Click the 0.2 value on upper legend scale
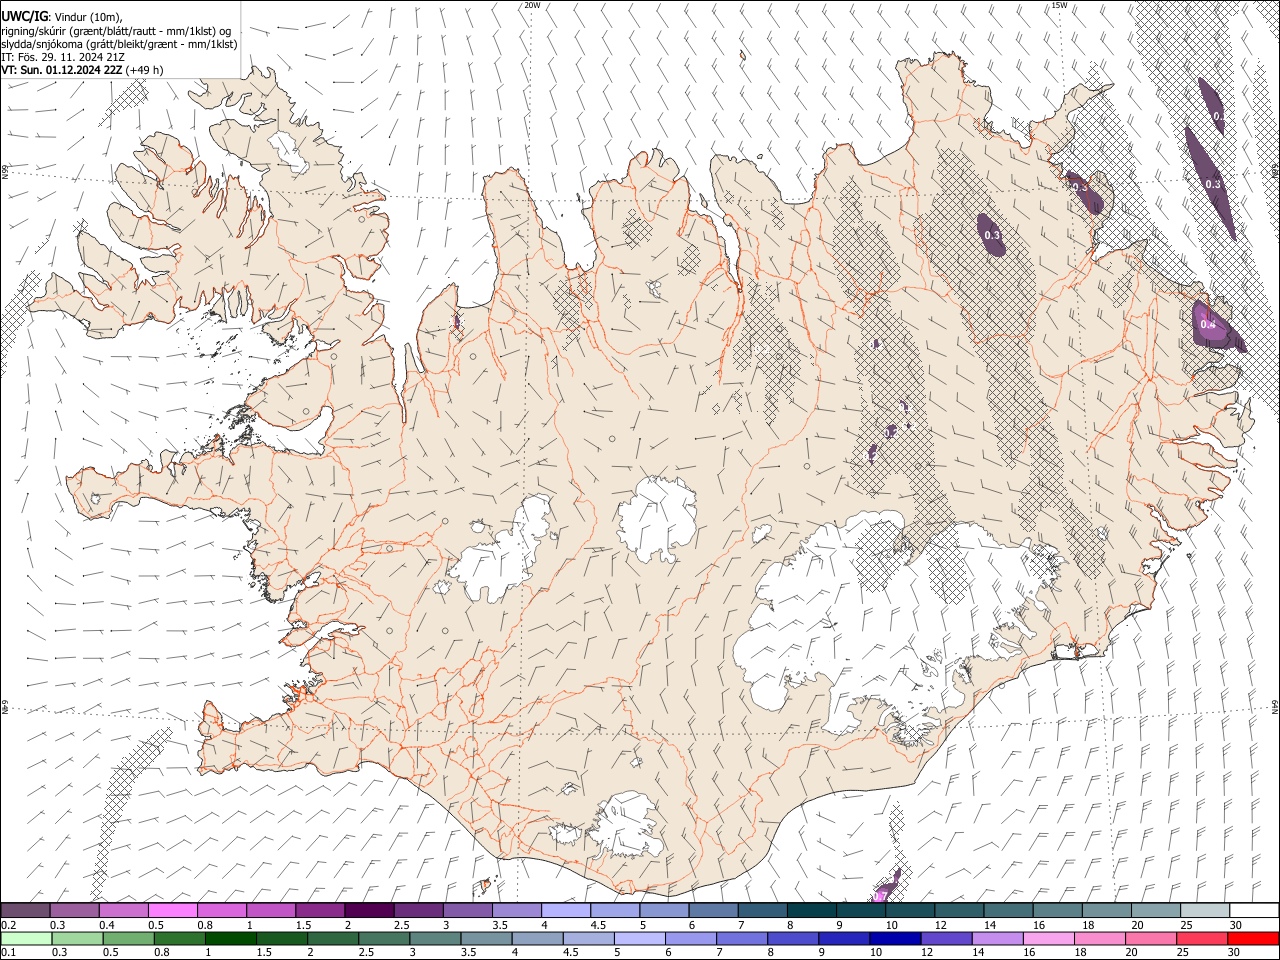This screenshot has width=1280, height=960. 8,925
